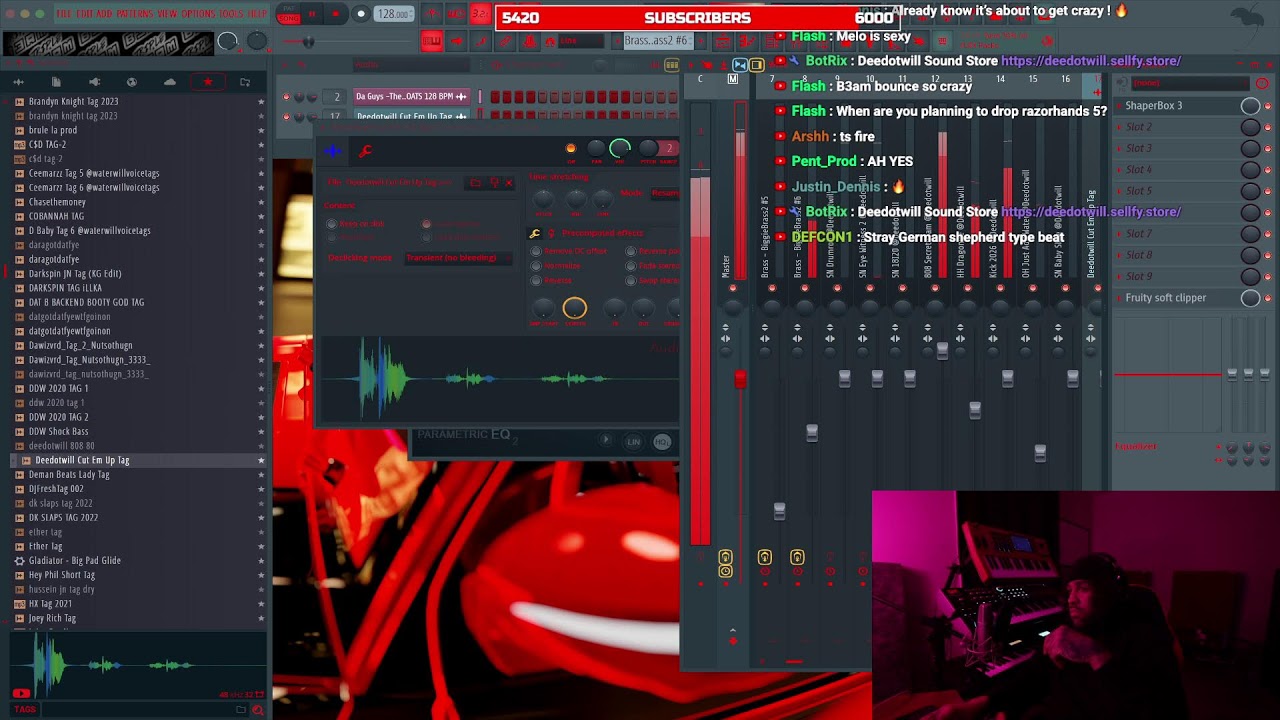Click the precomputed effects wrench icon
The image size is (1280, 720).
[x=535, y=233]
